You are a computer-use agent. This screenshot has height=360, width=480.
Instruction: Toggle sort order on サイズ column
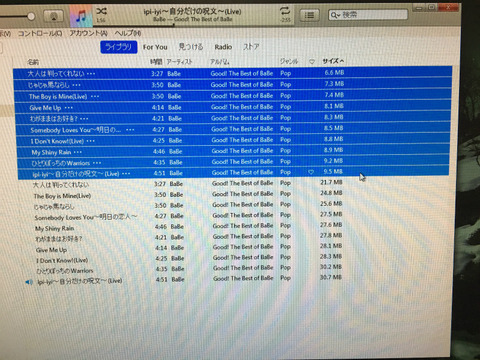tap(333, 61)
